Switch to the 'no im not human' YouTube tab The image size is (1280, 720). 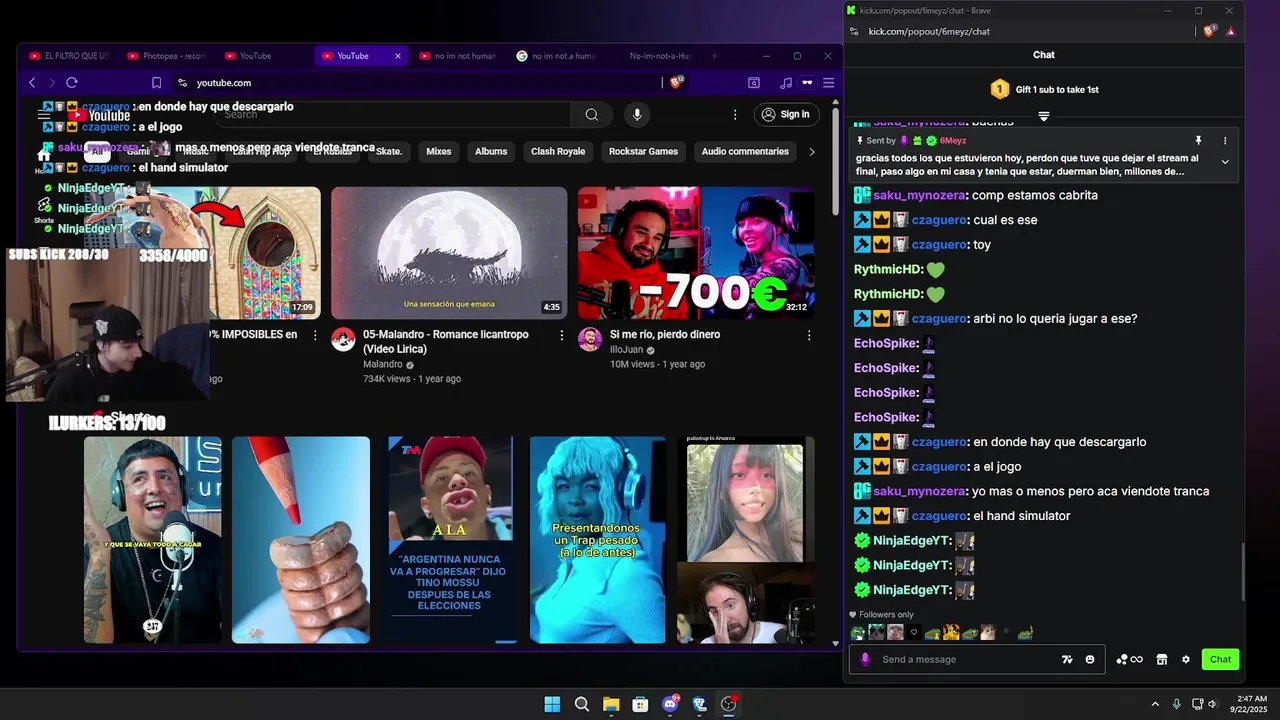(x=458, y=56)
